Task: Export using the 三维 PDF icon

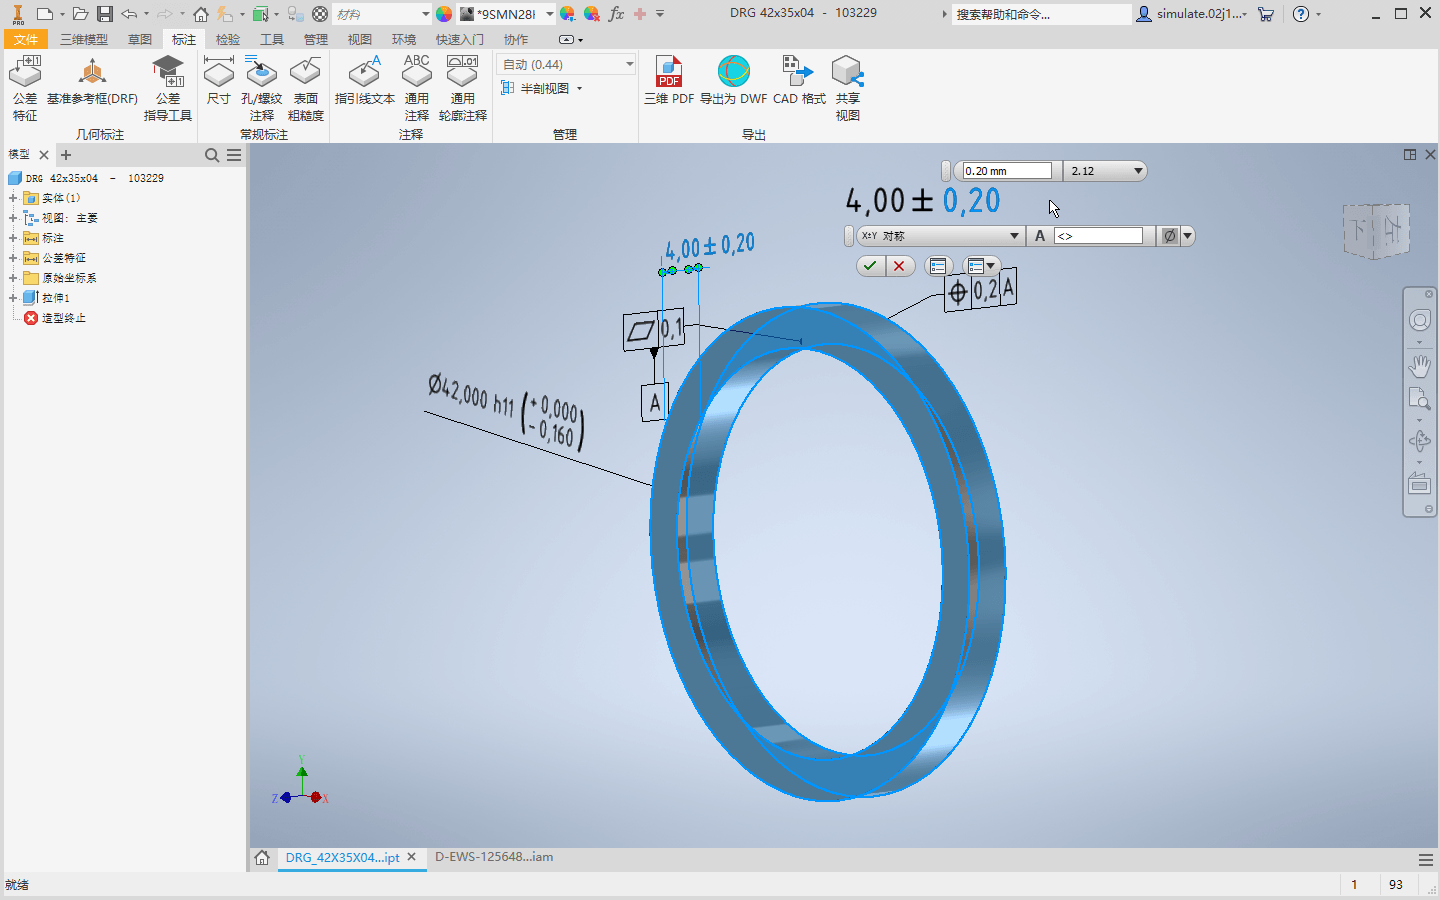Action: click(x=669, y=81)
